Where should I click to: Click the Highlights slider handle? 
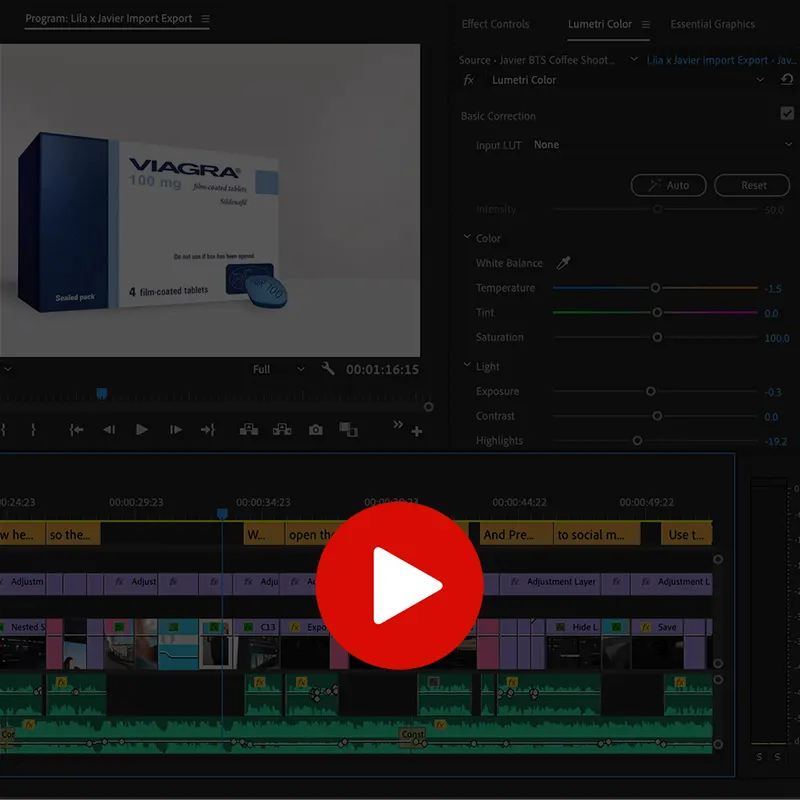click(x=637, y=441)
